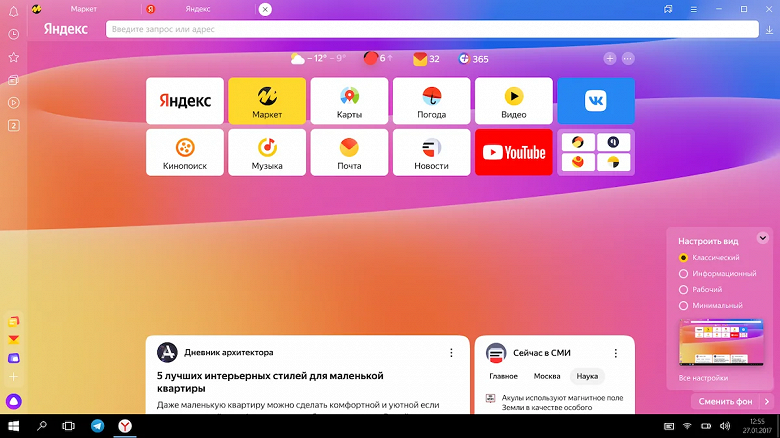Select Москва news tab
This screenshot has height=438, width=780.
pos(547,376)
